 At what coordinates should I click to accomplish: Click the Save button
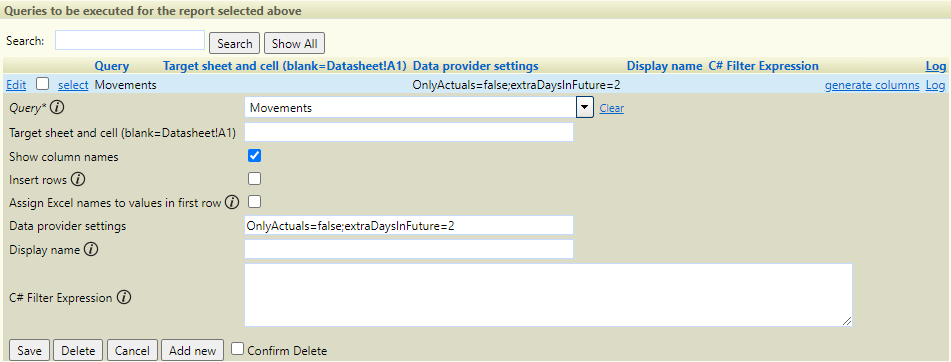(x=30, y=350)
